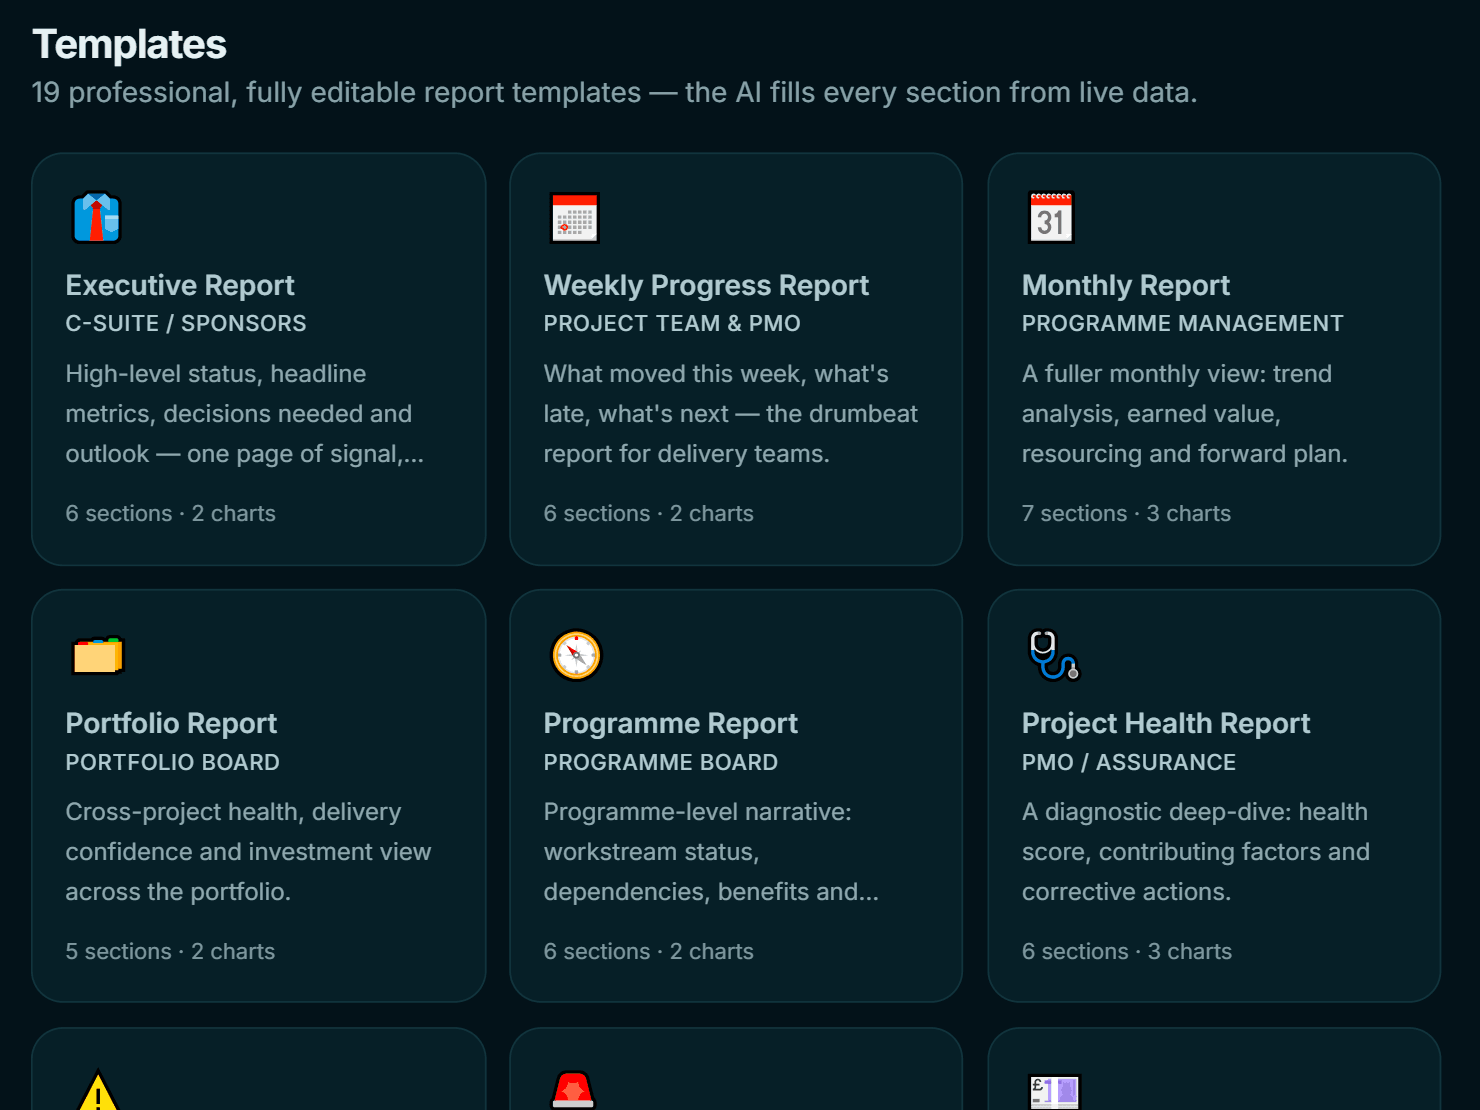The image size is (1480, 1110).
Task: Click the description starting 'A fuller monthly view'
Action: coord(1184,414)
